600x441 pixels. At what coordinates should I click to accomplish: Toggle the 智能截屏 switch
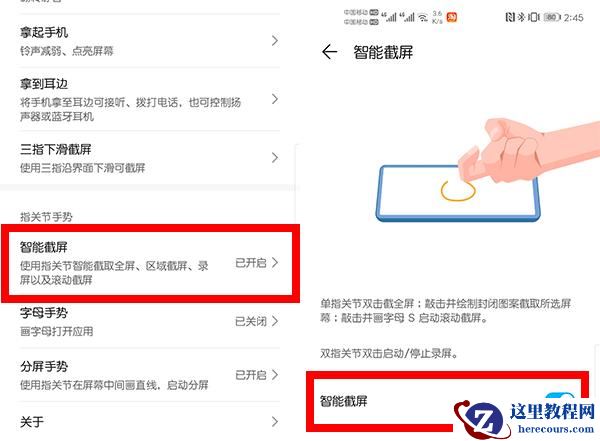click(x=559, y=400)
